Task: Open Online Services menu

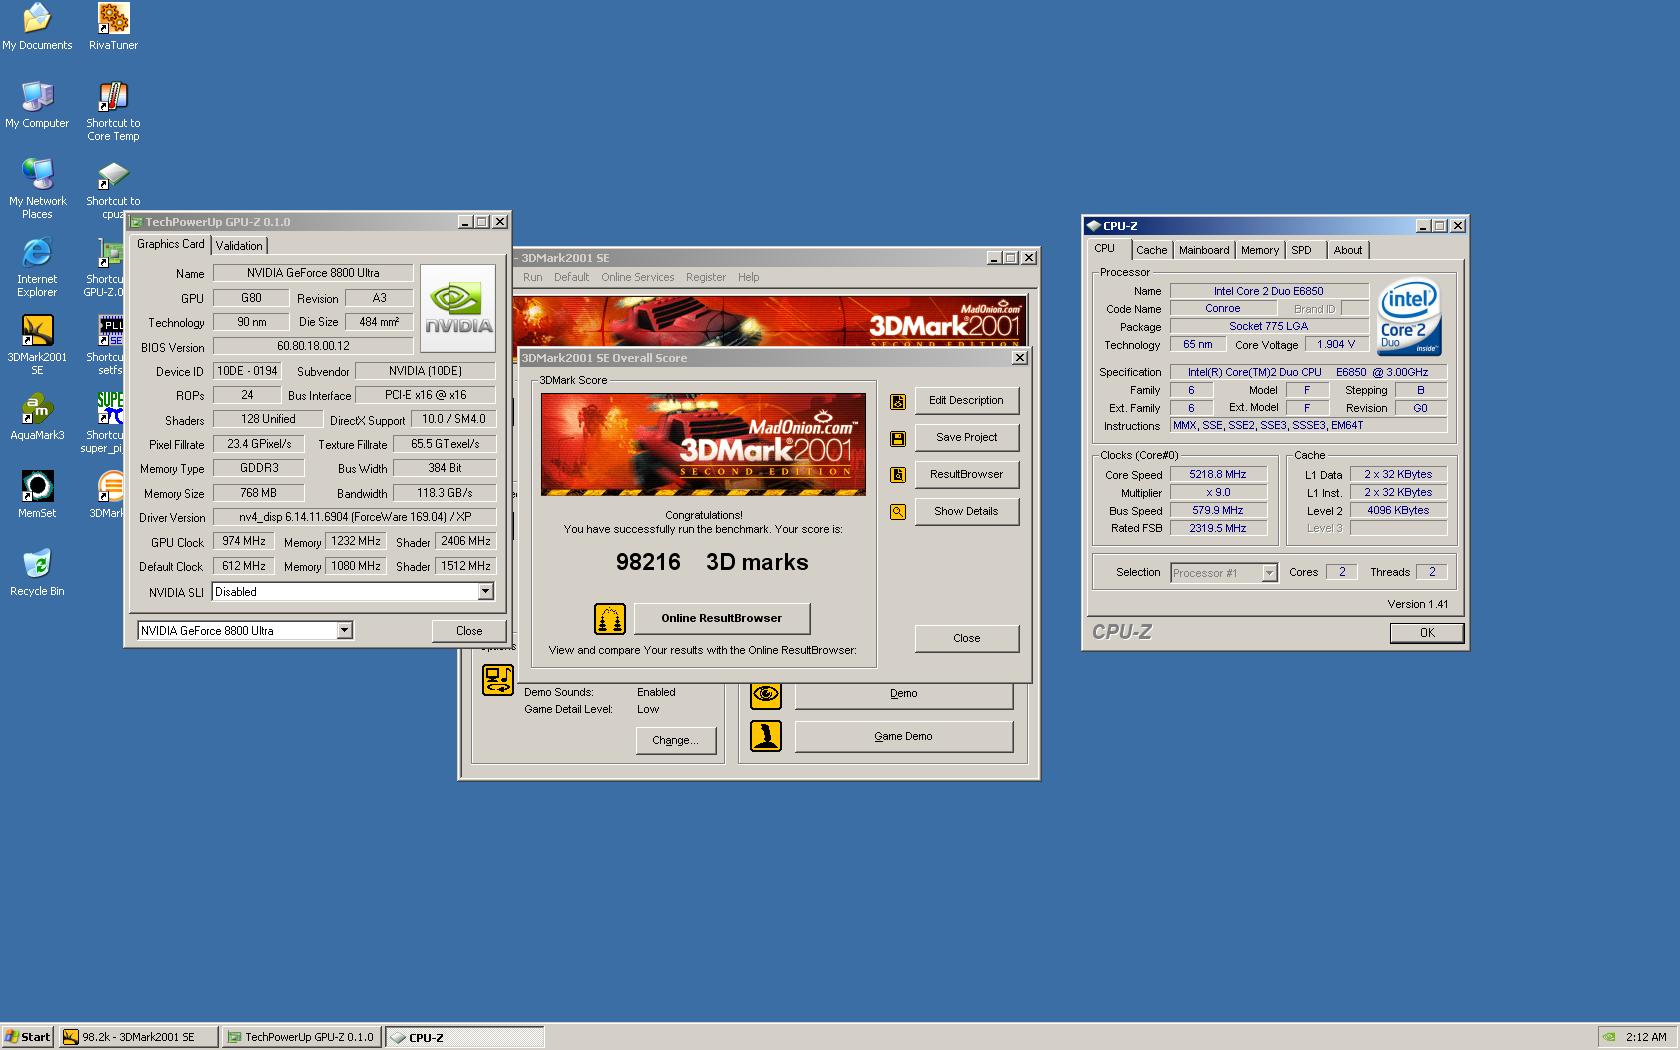Action: coord(638,277)
